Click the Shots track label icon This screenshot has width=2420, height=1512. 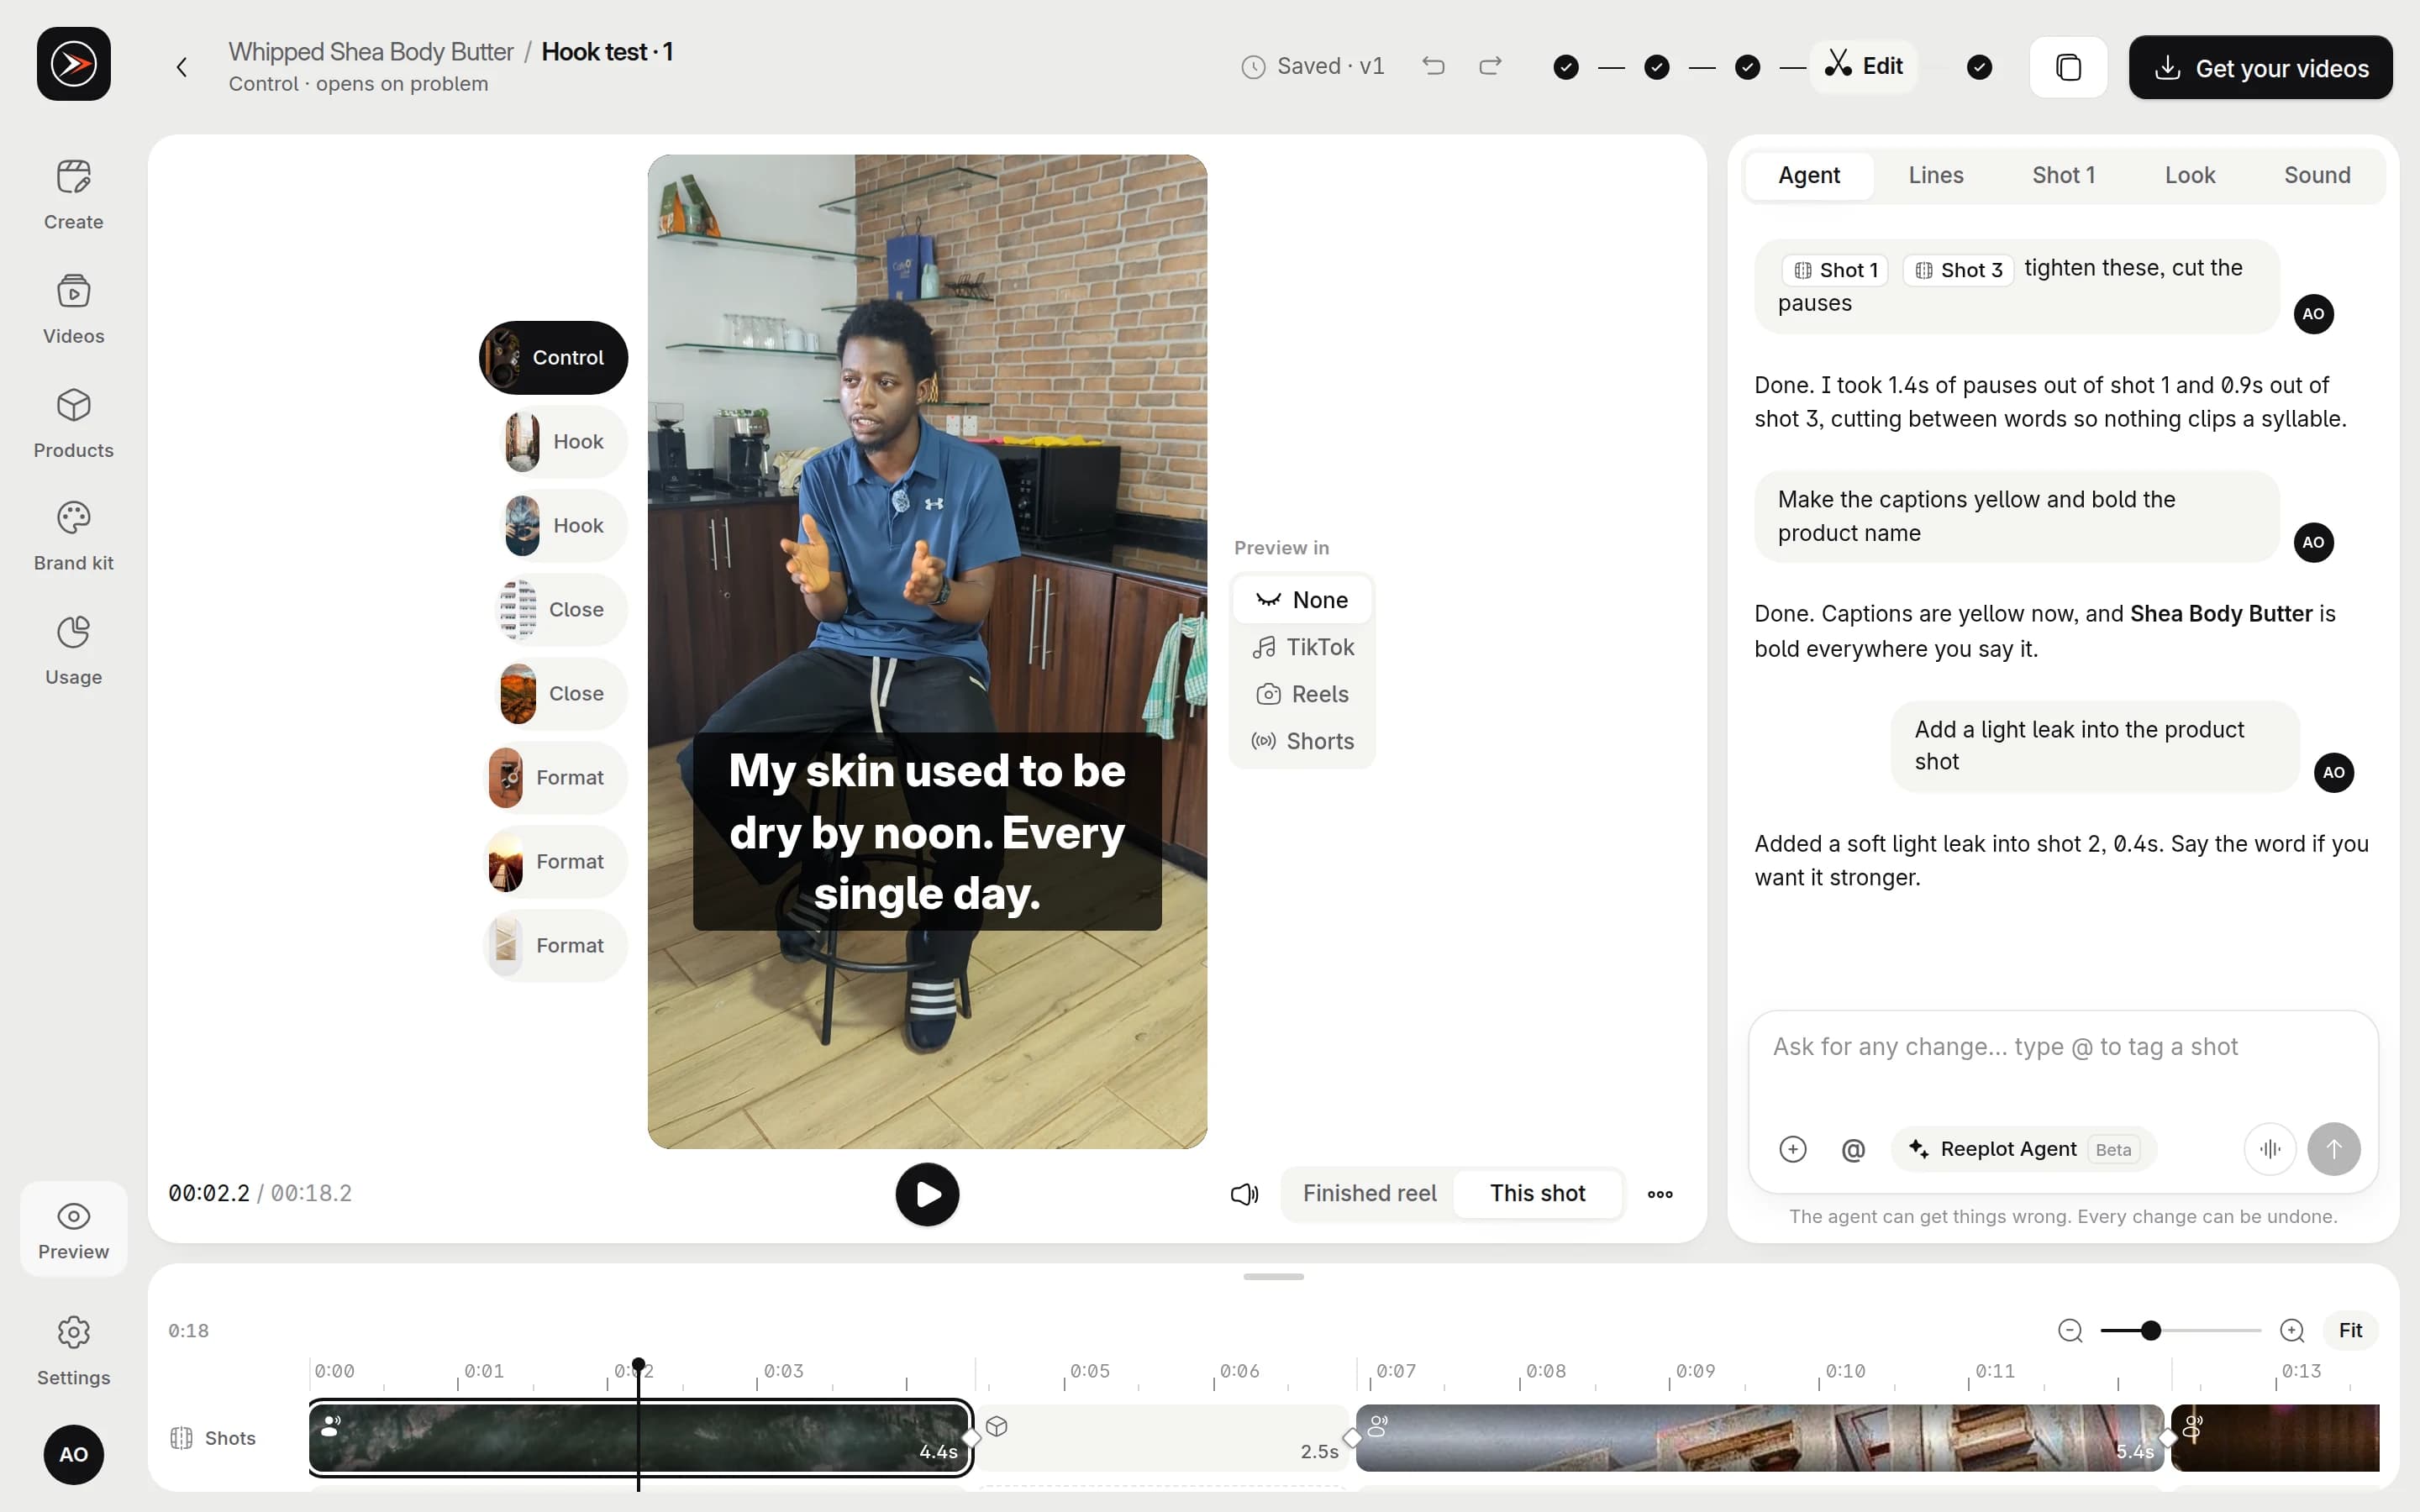tap(181, 1438)
